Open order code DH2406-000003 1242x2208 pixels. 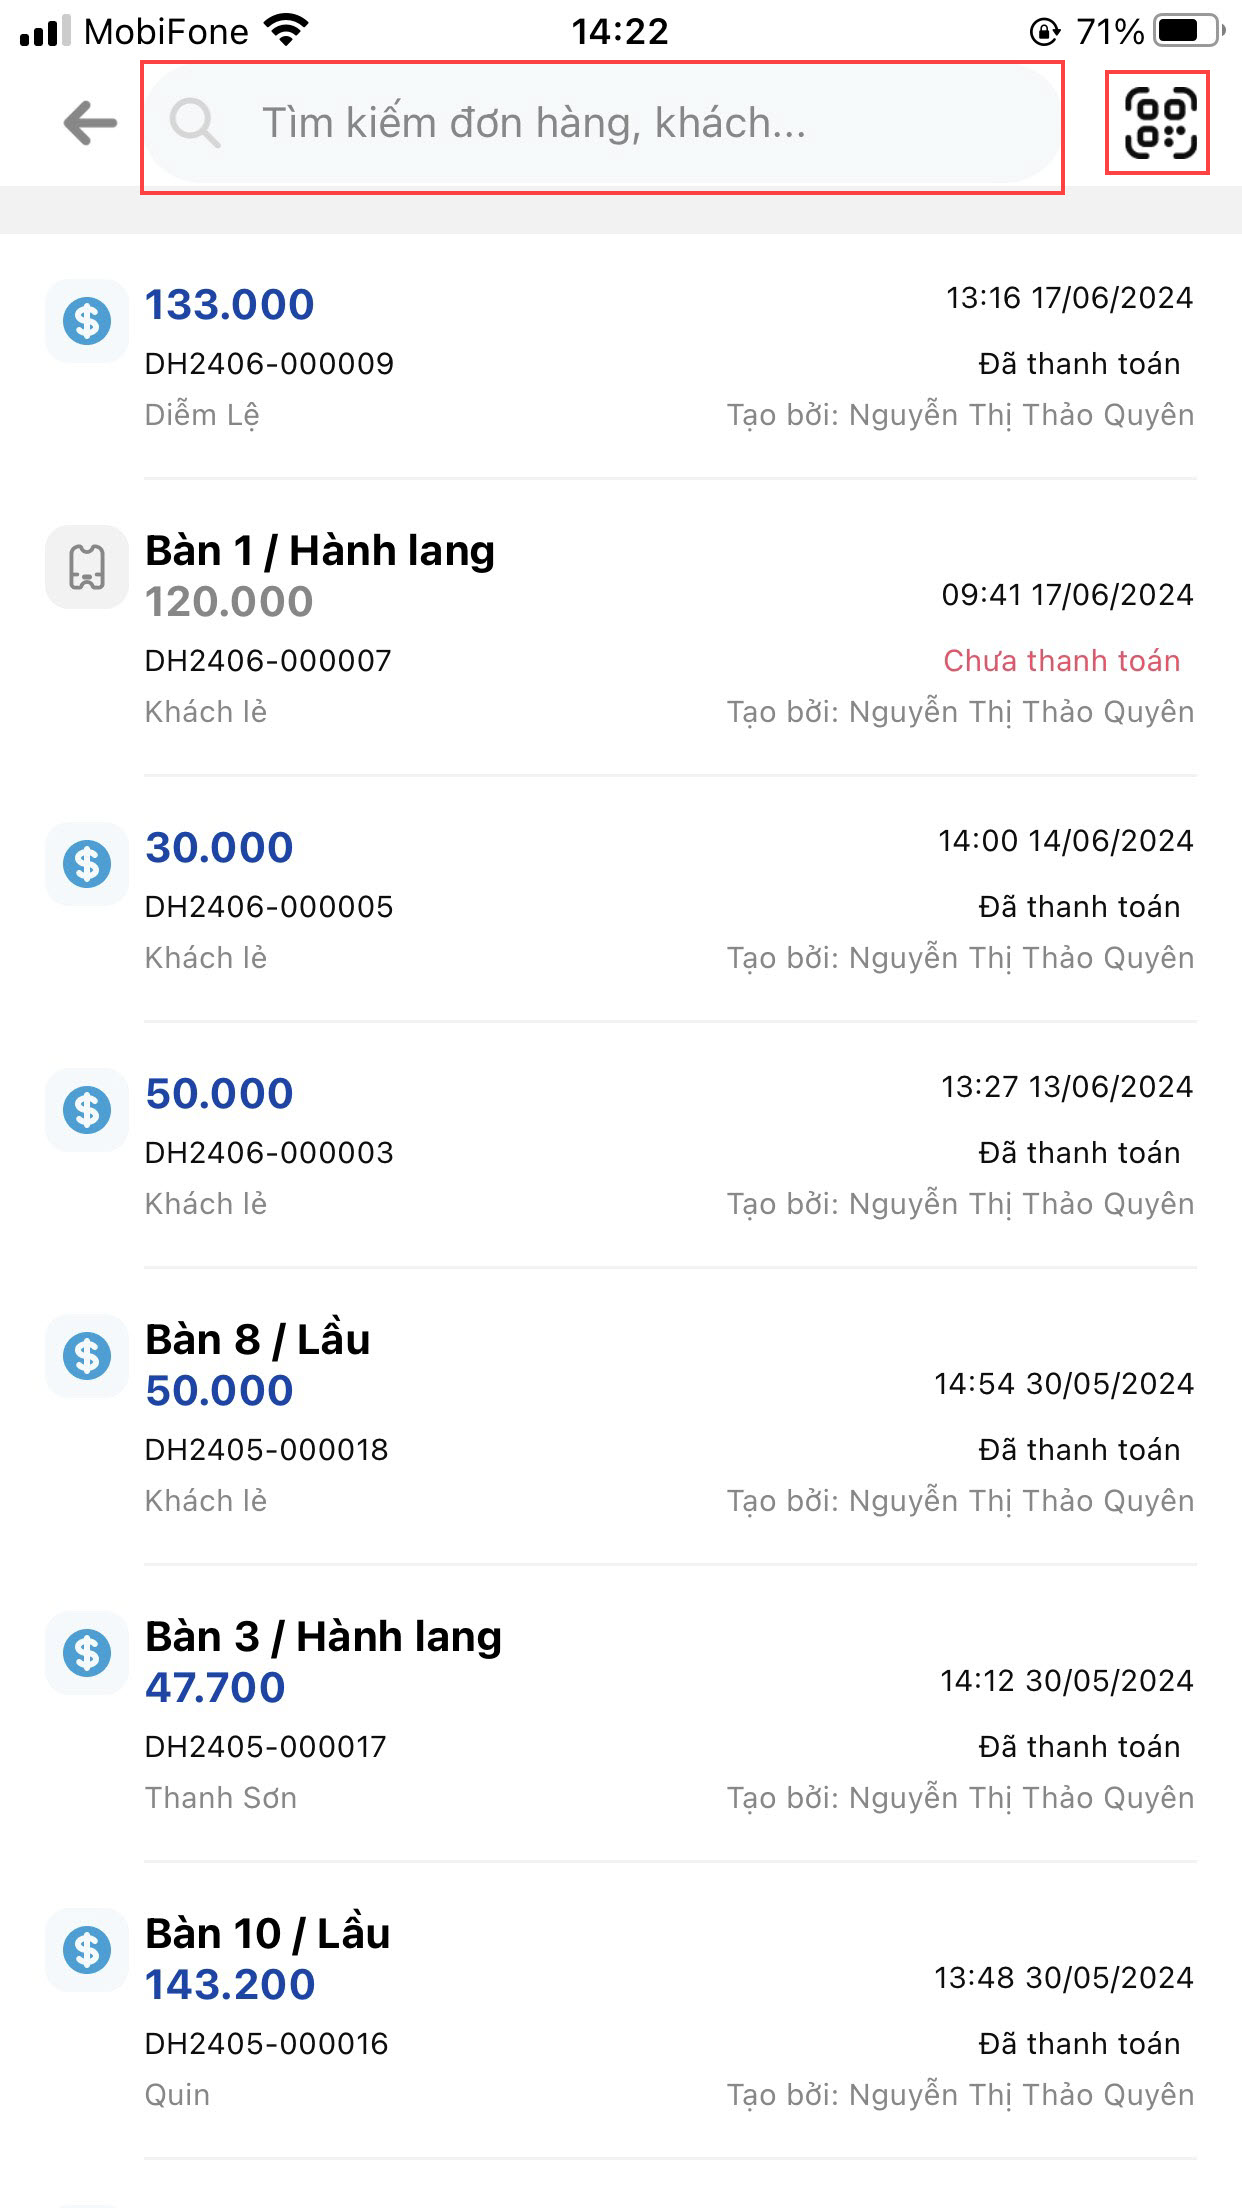269,1153
